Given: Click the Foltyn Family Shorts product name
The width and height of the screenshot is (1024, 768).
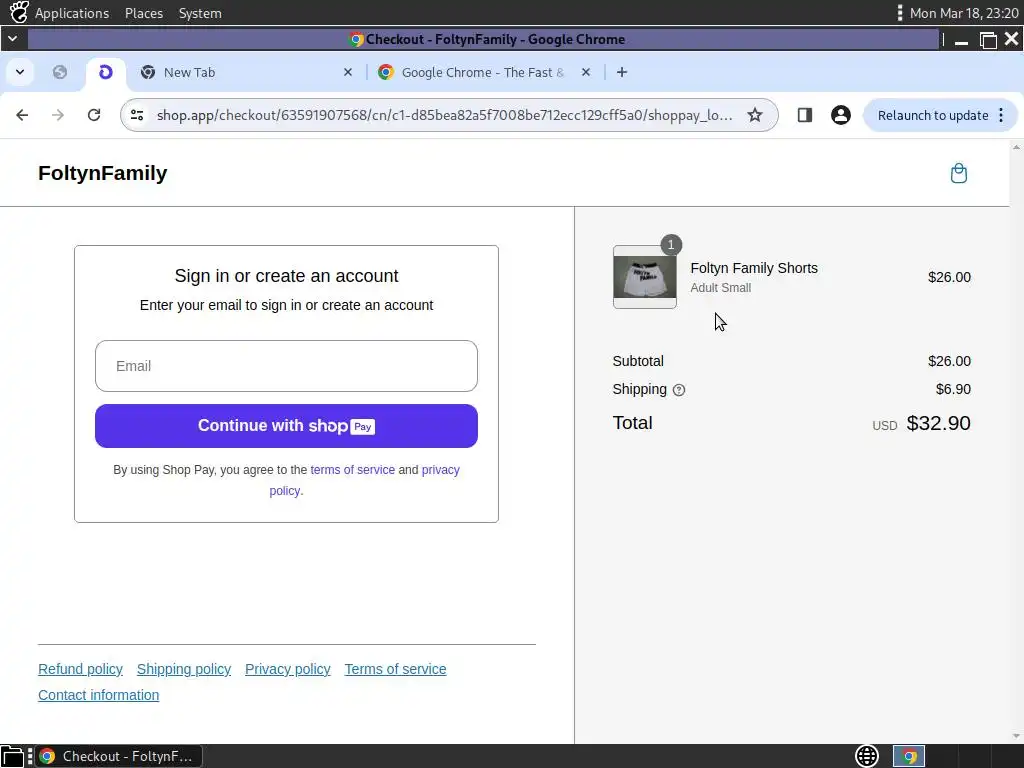Looking at the screenshot, I should (754, 268).
